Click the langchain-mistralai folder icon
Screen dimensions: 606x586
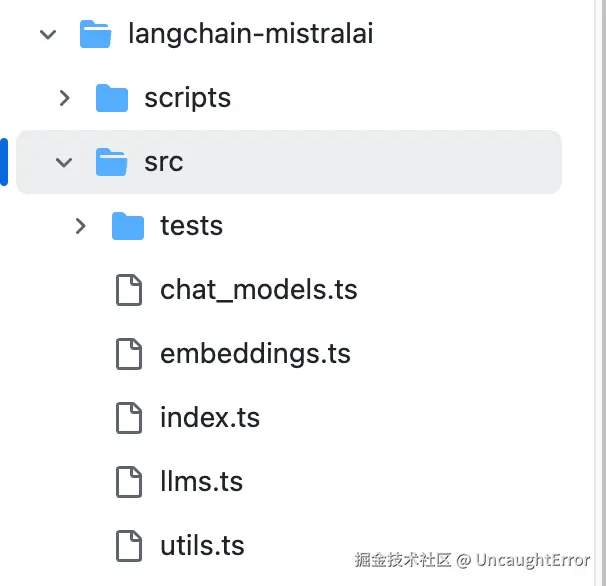95,34
